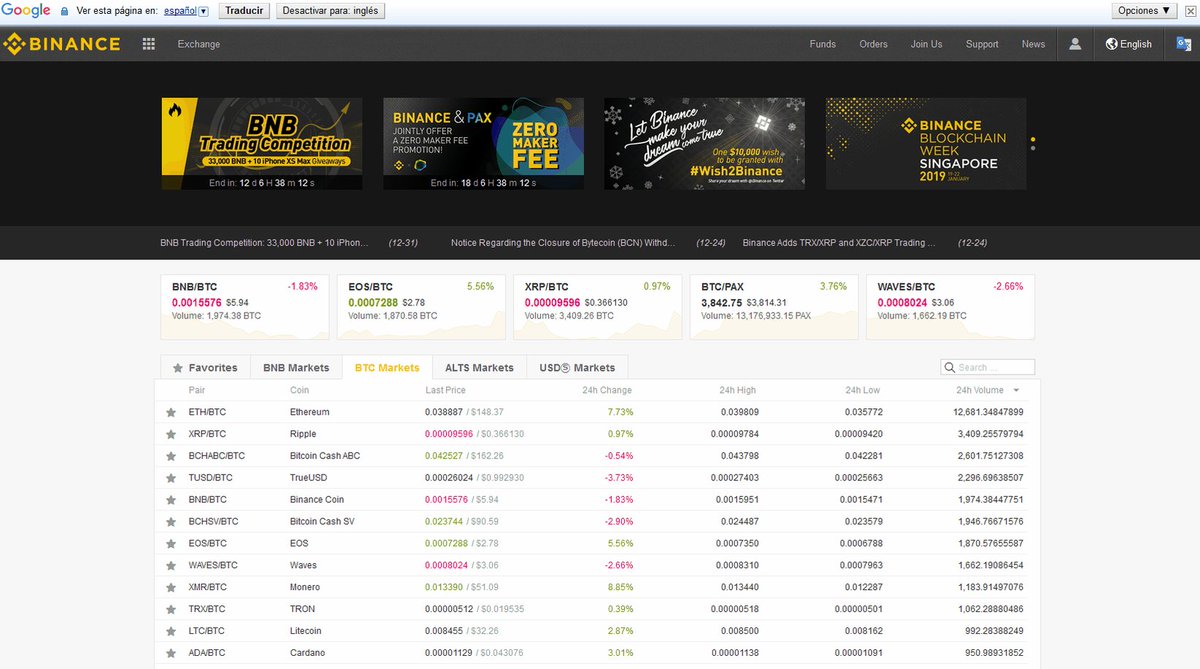Favorite the BCHABC/BTC pair star
1200x669 pixels.
pos(171,456)
